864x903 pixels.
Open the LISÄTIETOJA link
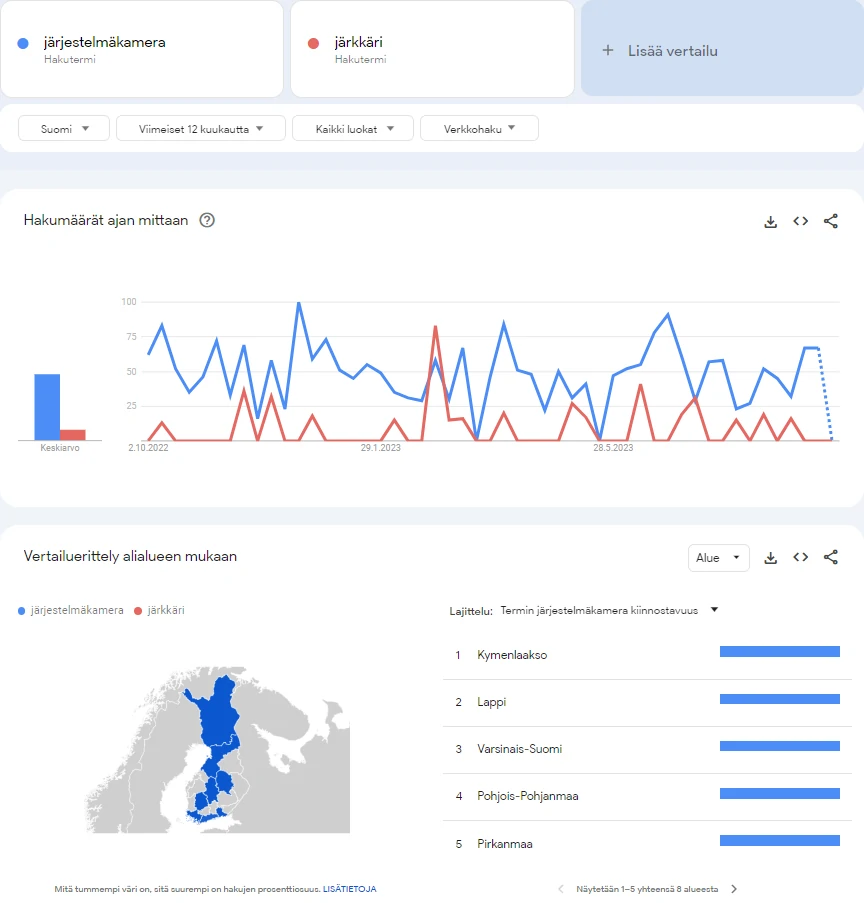(349, 888)
